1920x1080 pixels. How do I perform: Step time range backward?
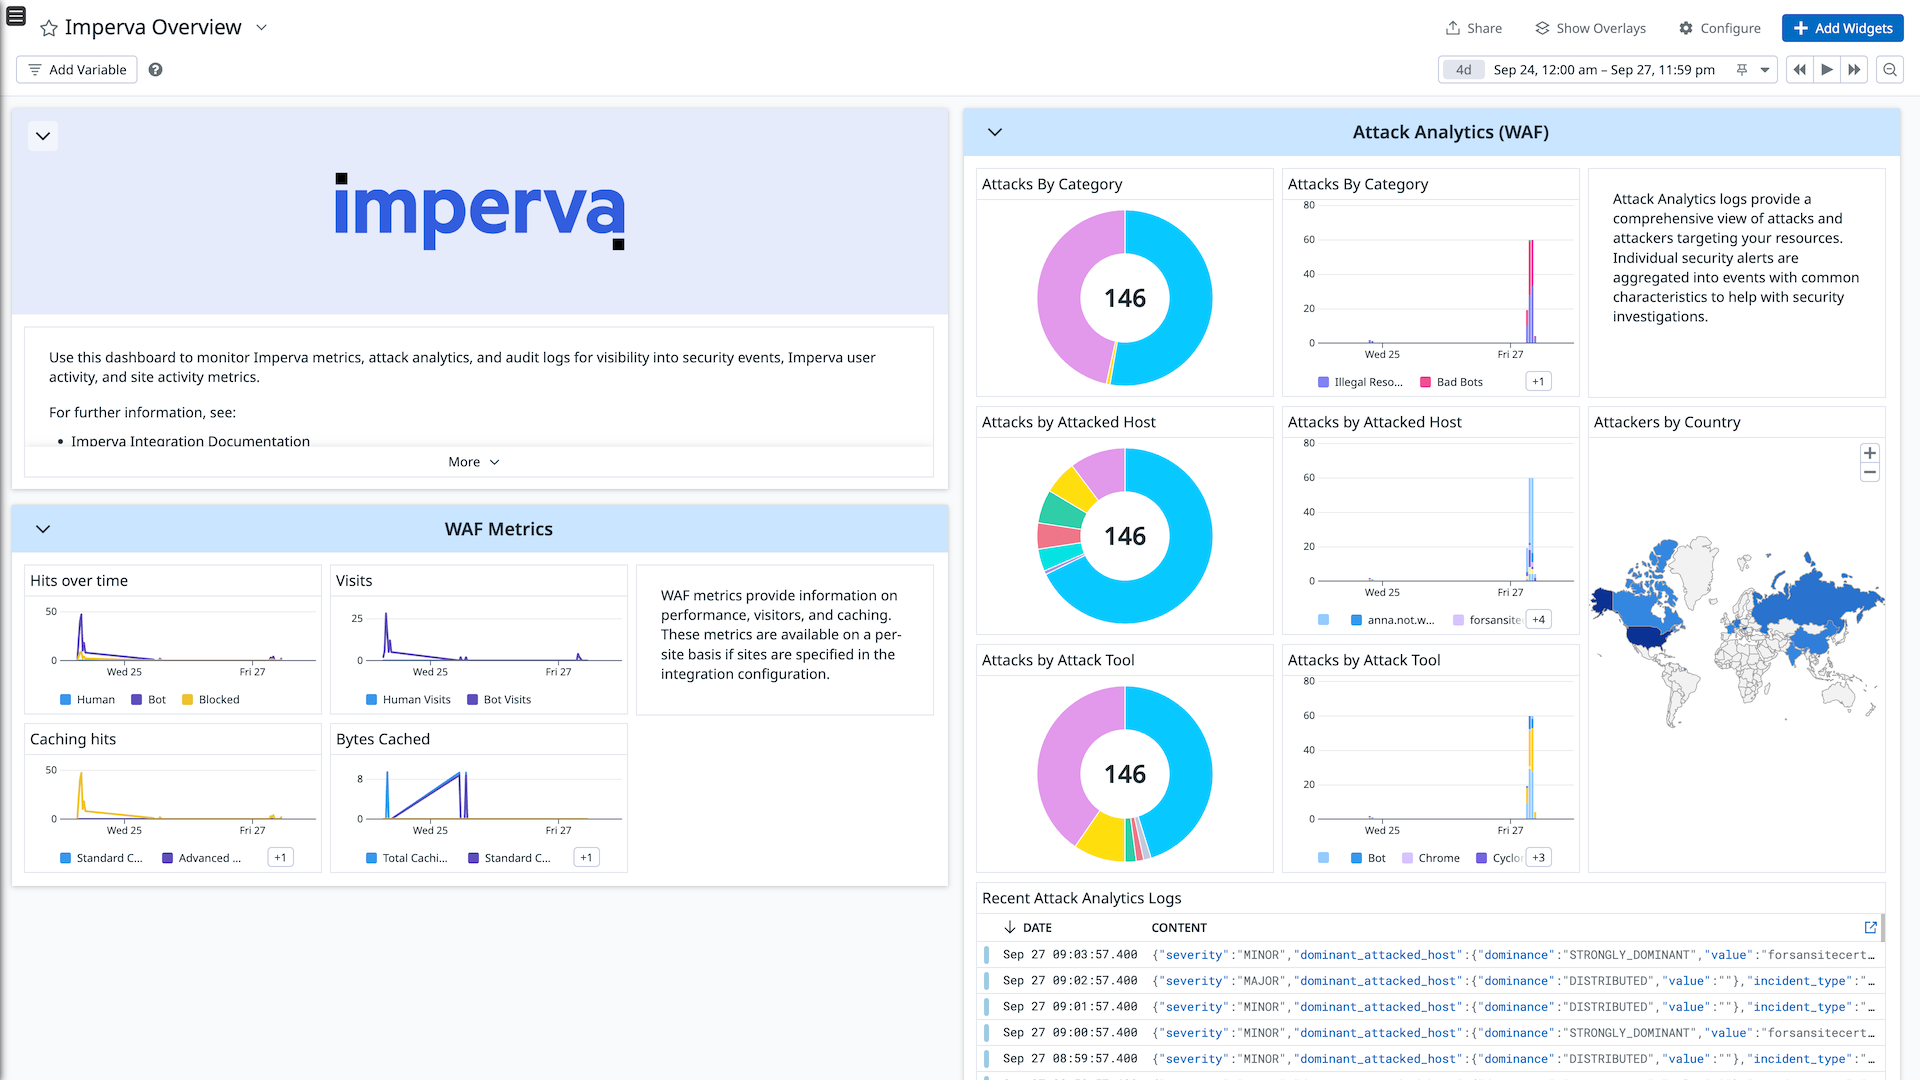click(x=1800, y=70)
